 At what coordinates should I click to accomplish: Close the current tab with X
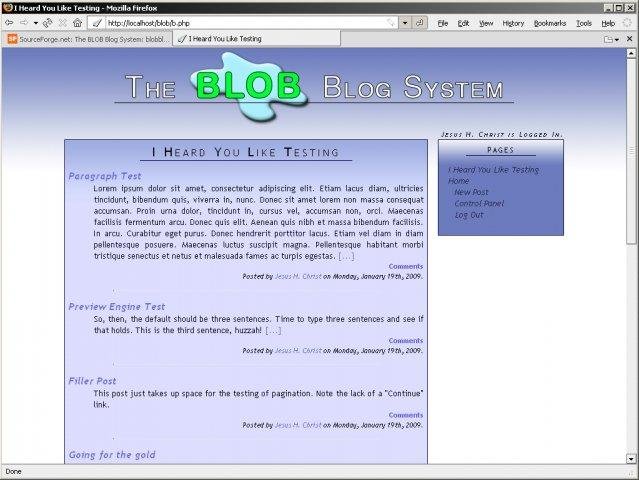tap(629, 39)
